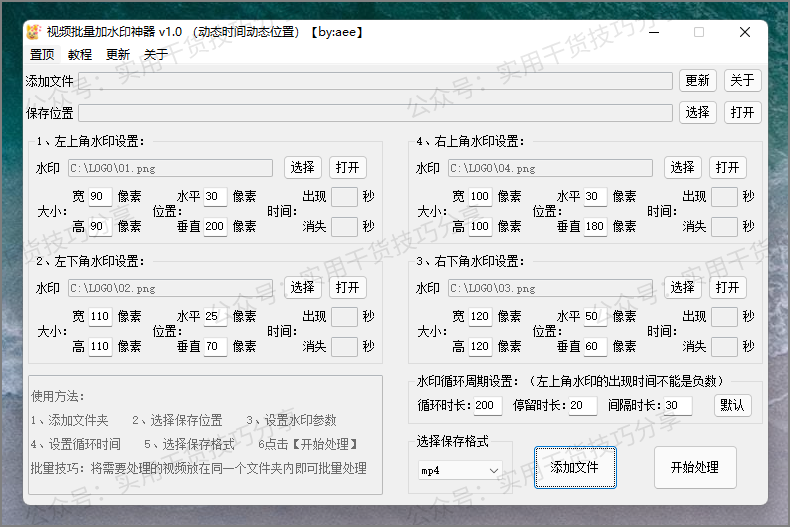
Task: Choose watermark file for 右上角 section
Action: tap(682, 167)
